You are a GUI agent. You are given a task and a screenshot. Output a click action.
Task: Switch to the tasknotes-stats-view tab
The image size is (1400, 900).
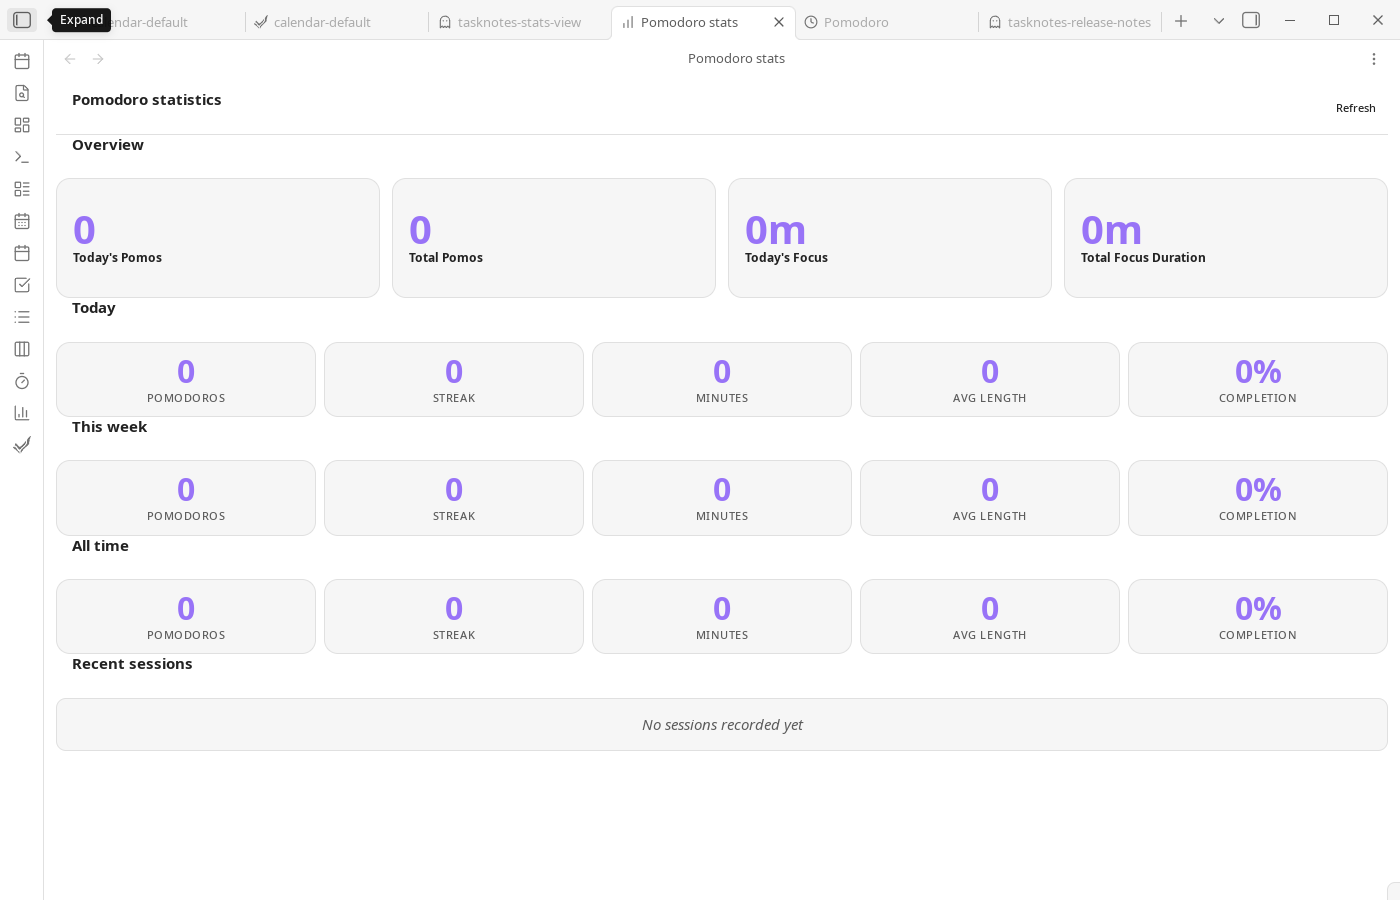coord(518,22)
